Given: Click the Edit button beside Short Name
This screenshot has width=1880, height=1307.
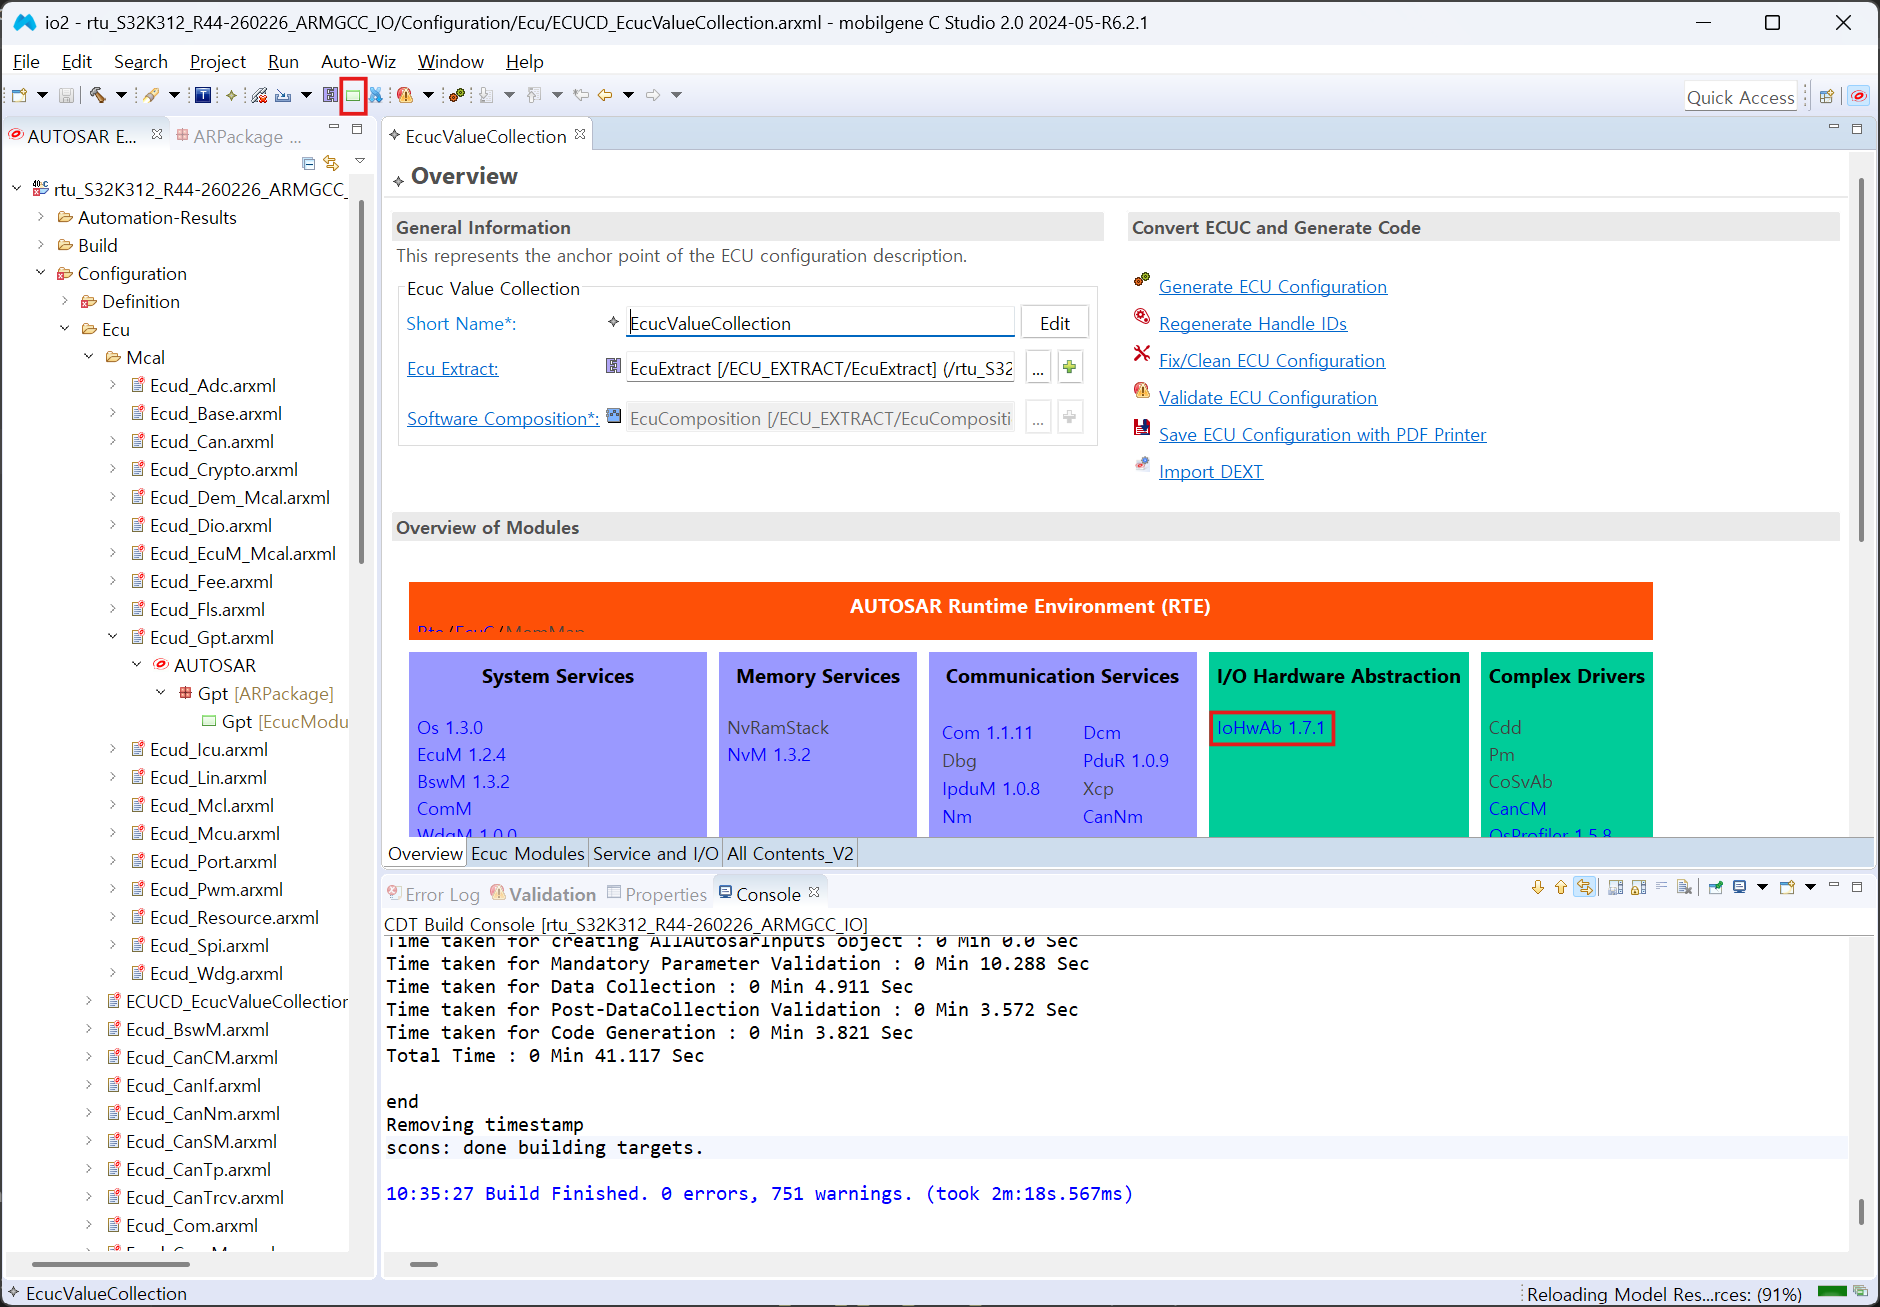Looking at the screenshot, I should [x=1054, y=323].
